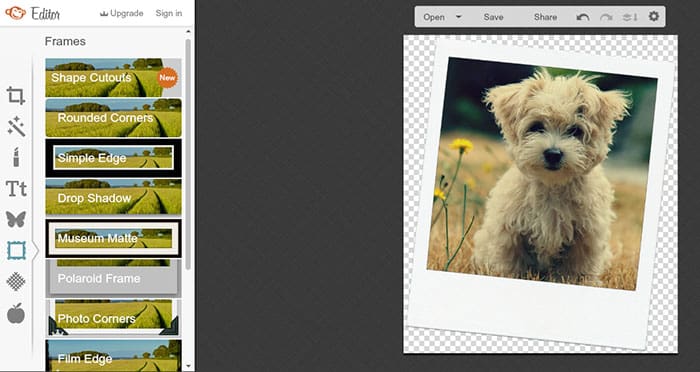Click the layers flatten icon

click(630, 17)
